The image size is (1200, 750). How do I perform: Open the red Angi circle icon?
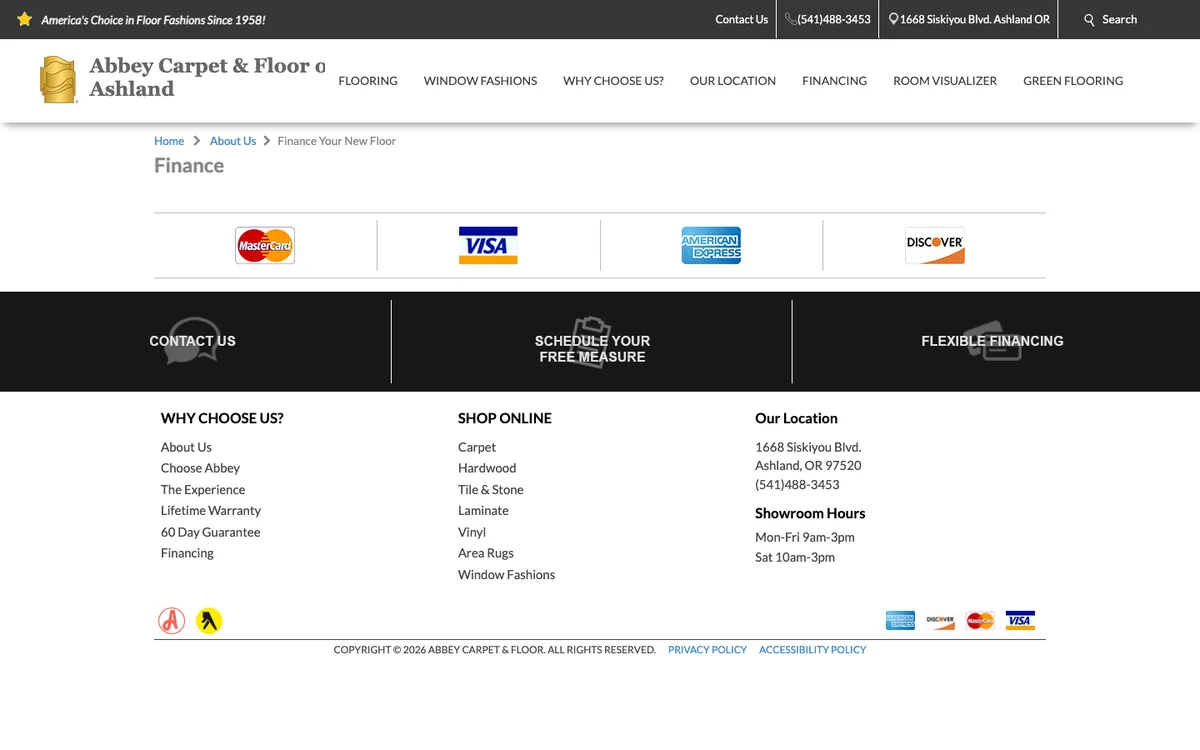tap(172, 621)
